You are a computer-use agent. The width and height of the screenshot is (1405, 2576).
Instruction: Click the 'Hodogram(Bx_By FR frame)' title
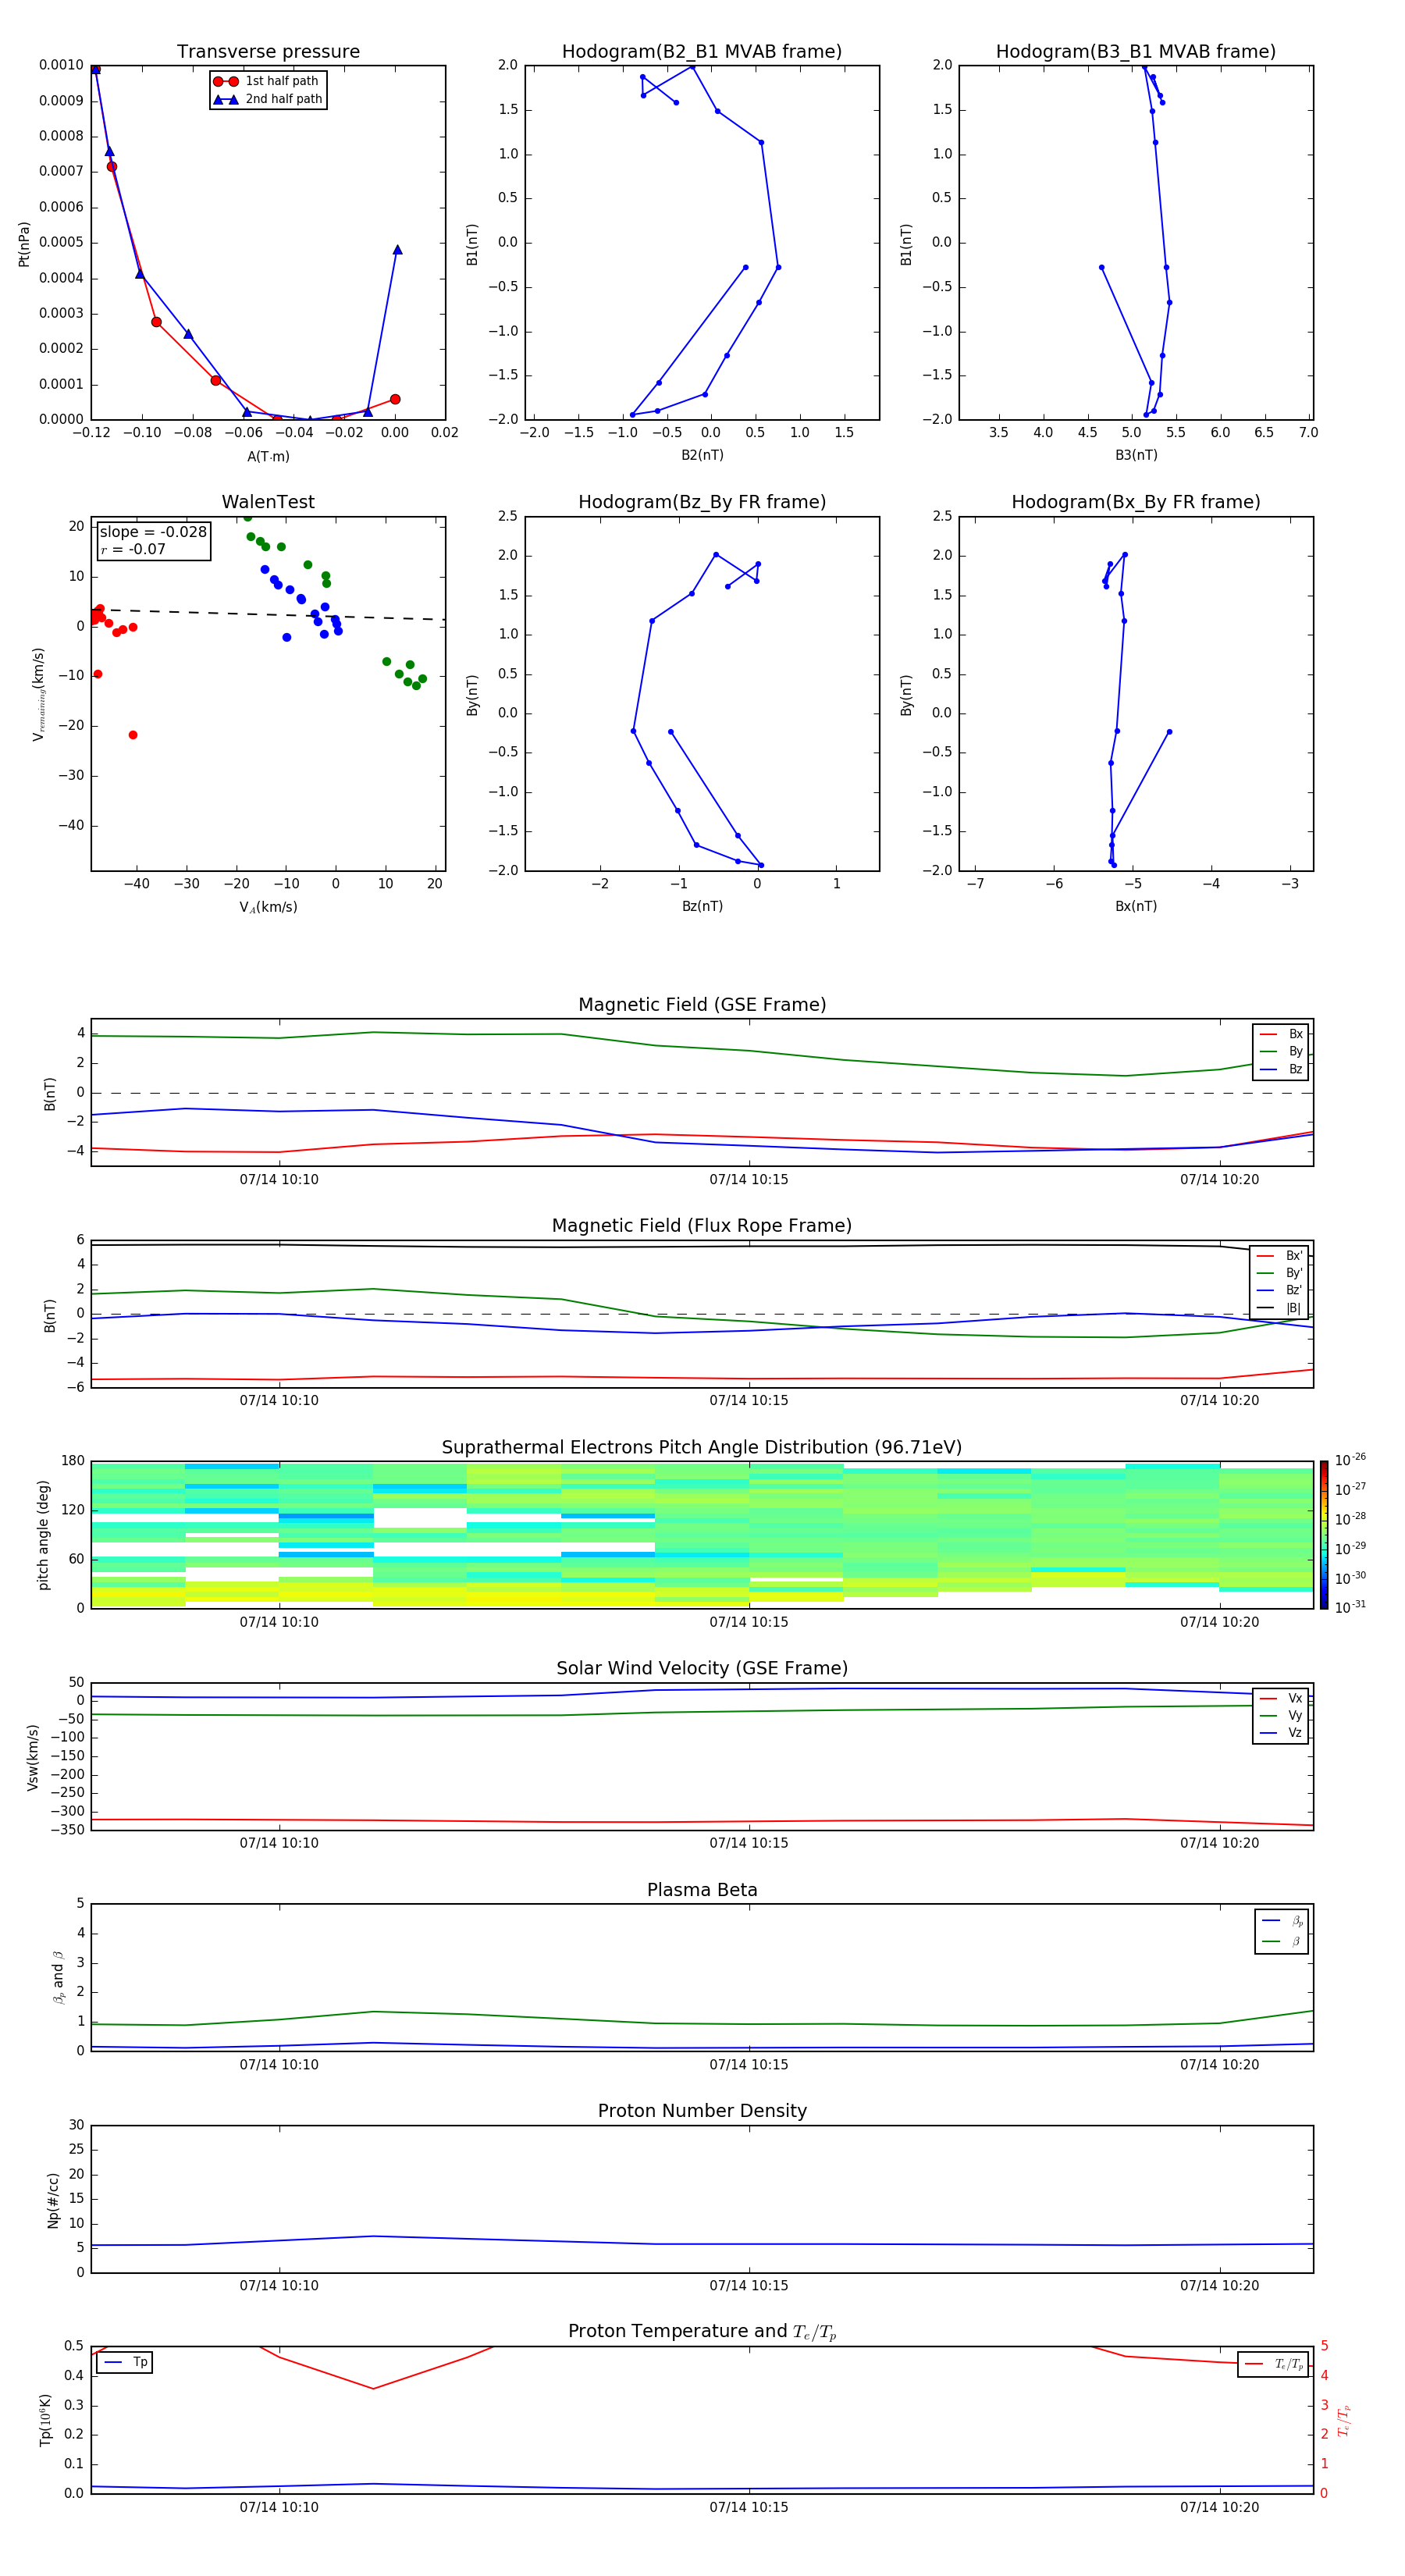click(1136, 502)
